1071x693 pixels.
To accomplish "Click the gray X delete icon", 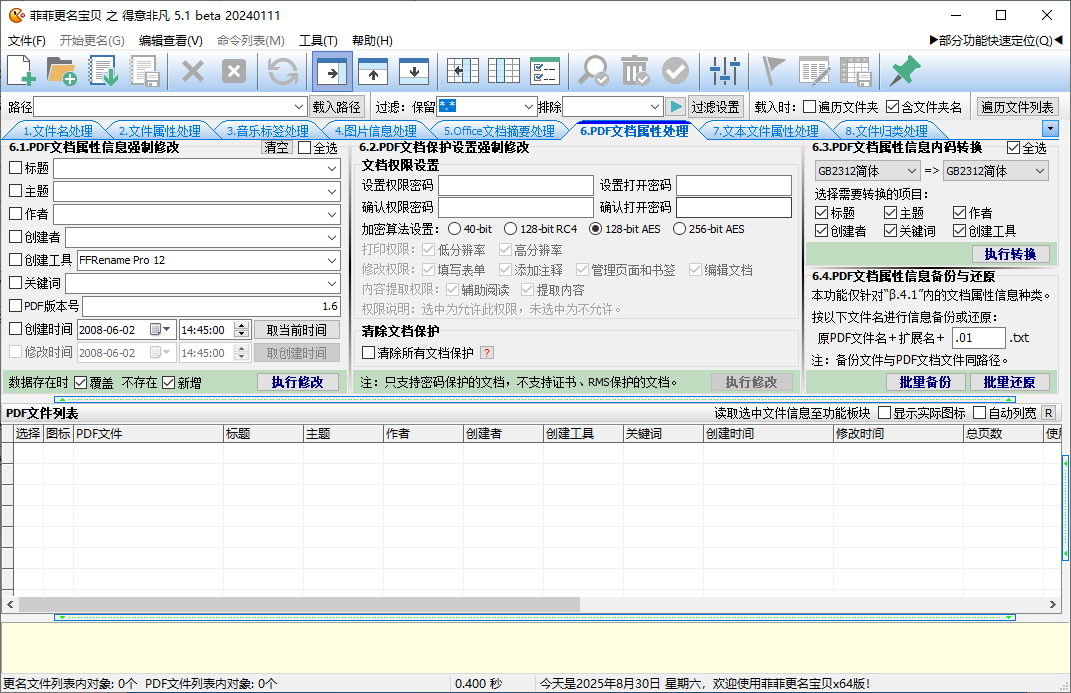I will 192,71.
